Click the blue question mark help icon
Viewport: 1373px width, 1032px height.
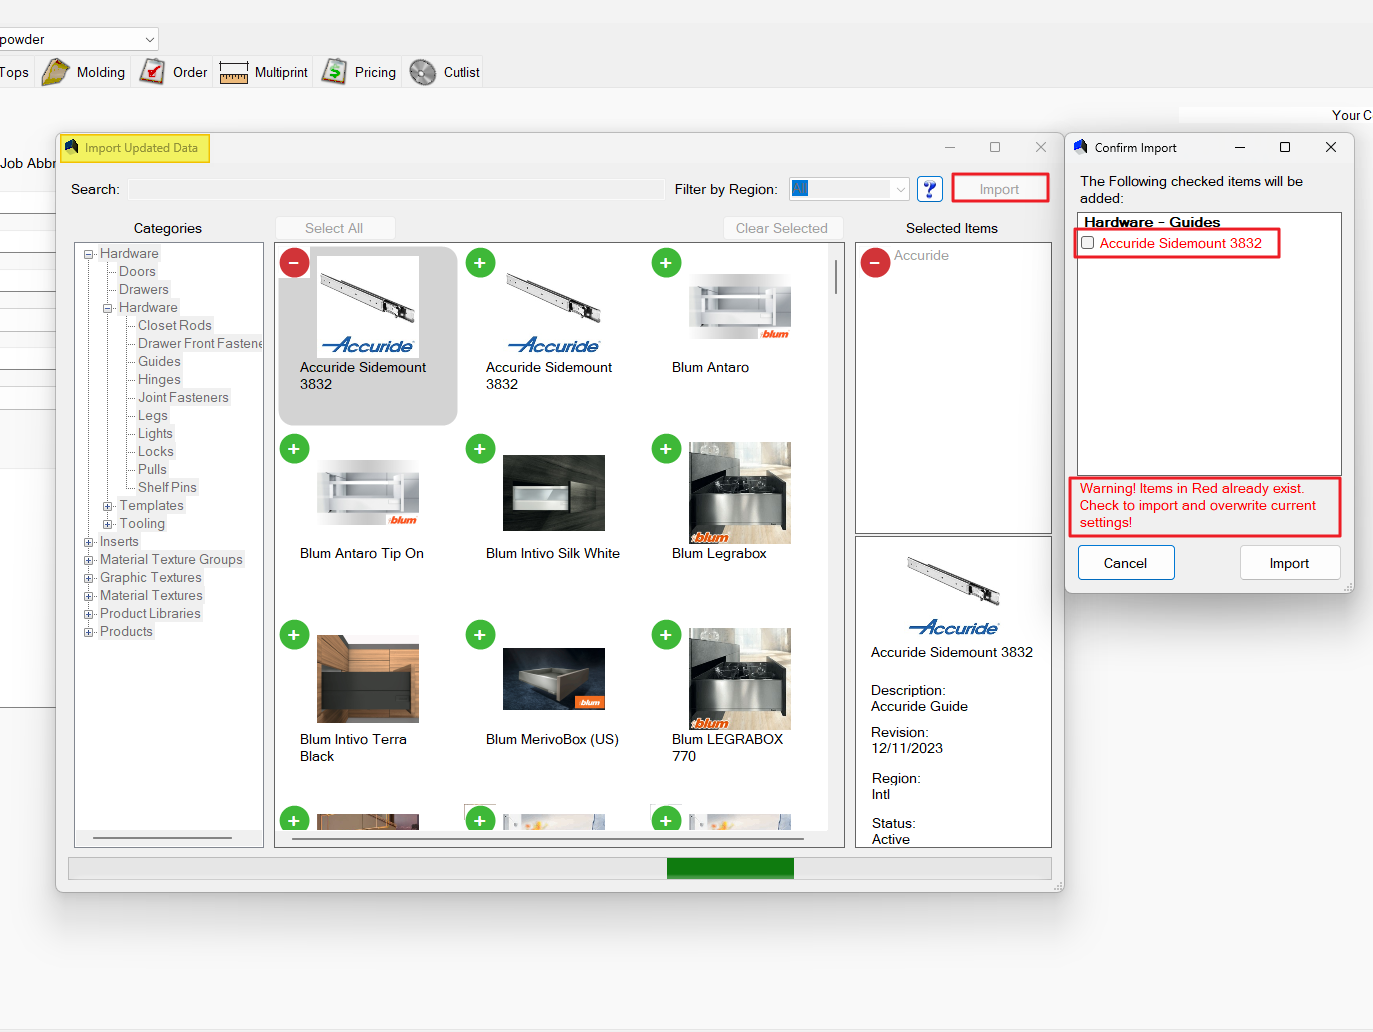[x=930, y=189]
